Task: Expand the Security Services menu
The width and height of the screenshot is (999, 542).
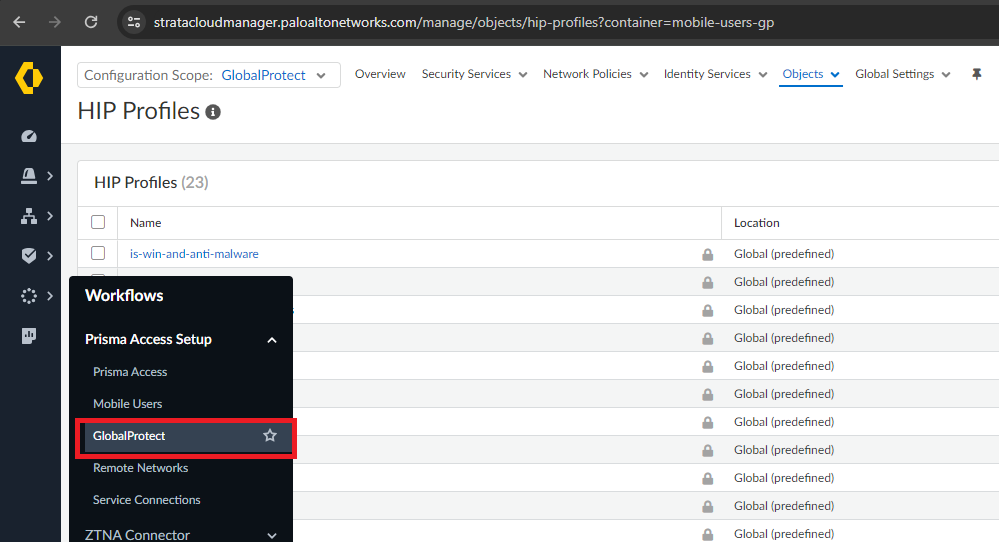Action: (475, 75)
